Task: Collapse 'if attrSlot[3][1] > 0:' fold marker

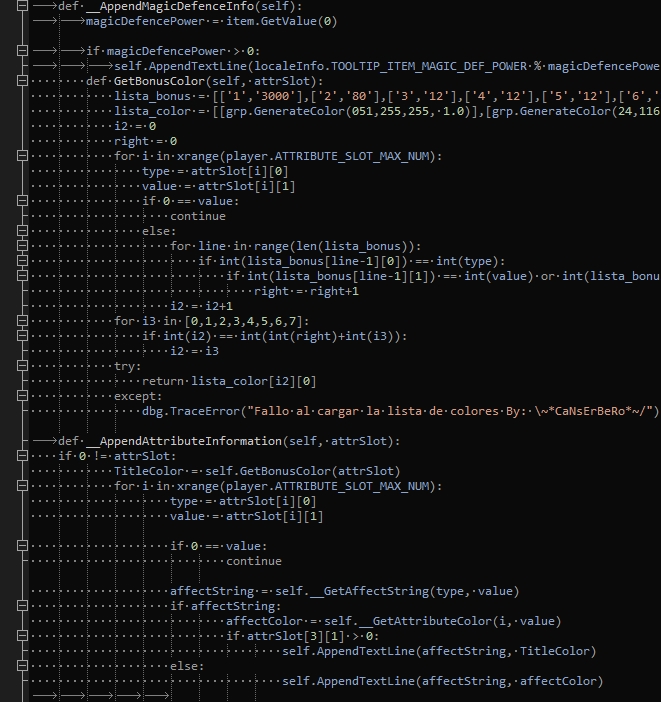Action: tap(22, 636)
